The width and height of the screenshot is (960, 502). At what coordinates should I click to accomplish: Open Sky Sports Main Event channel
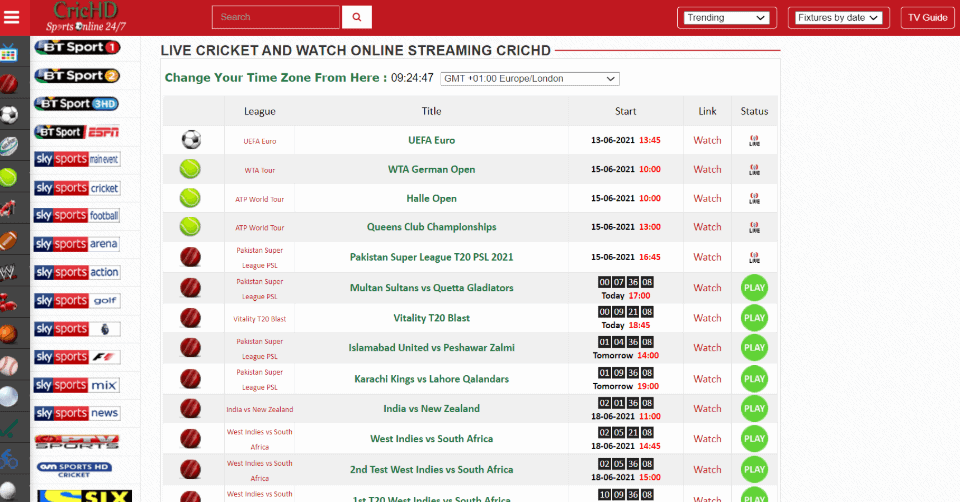coord(77,159)
